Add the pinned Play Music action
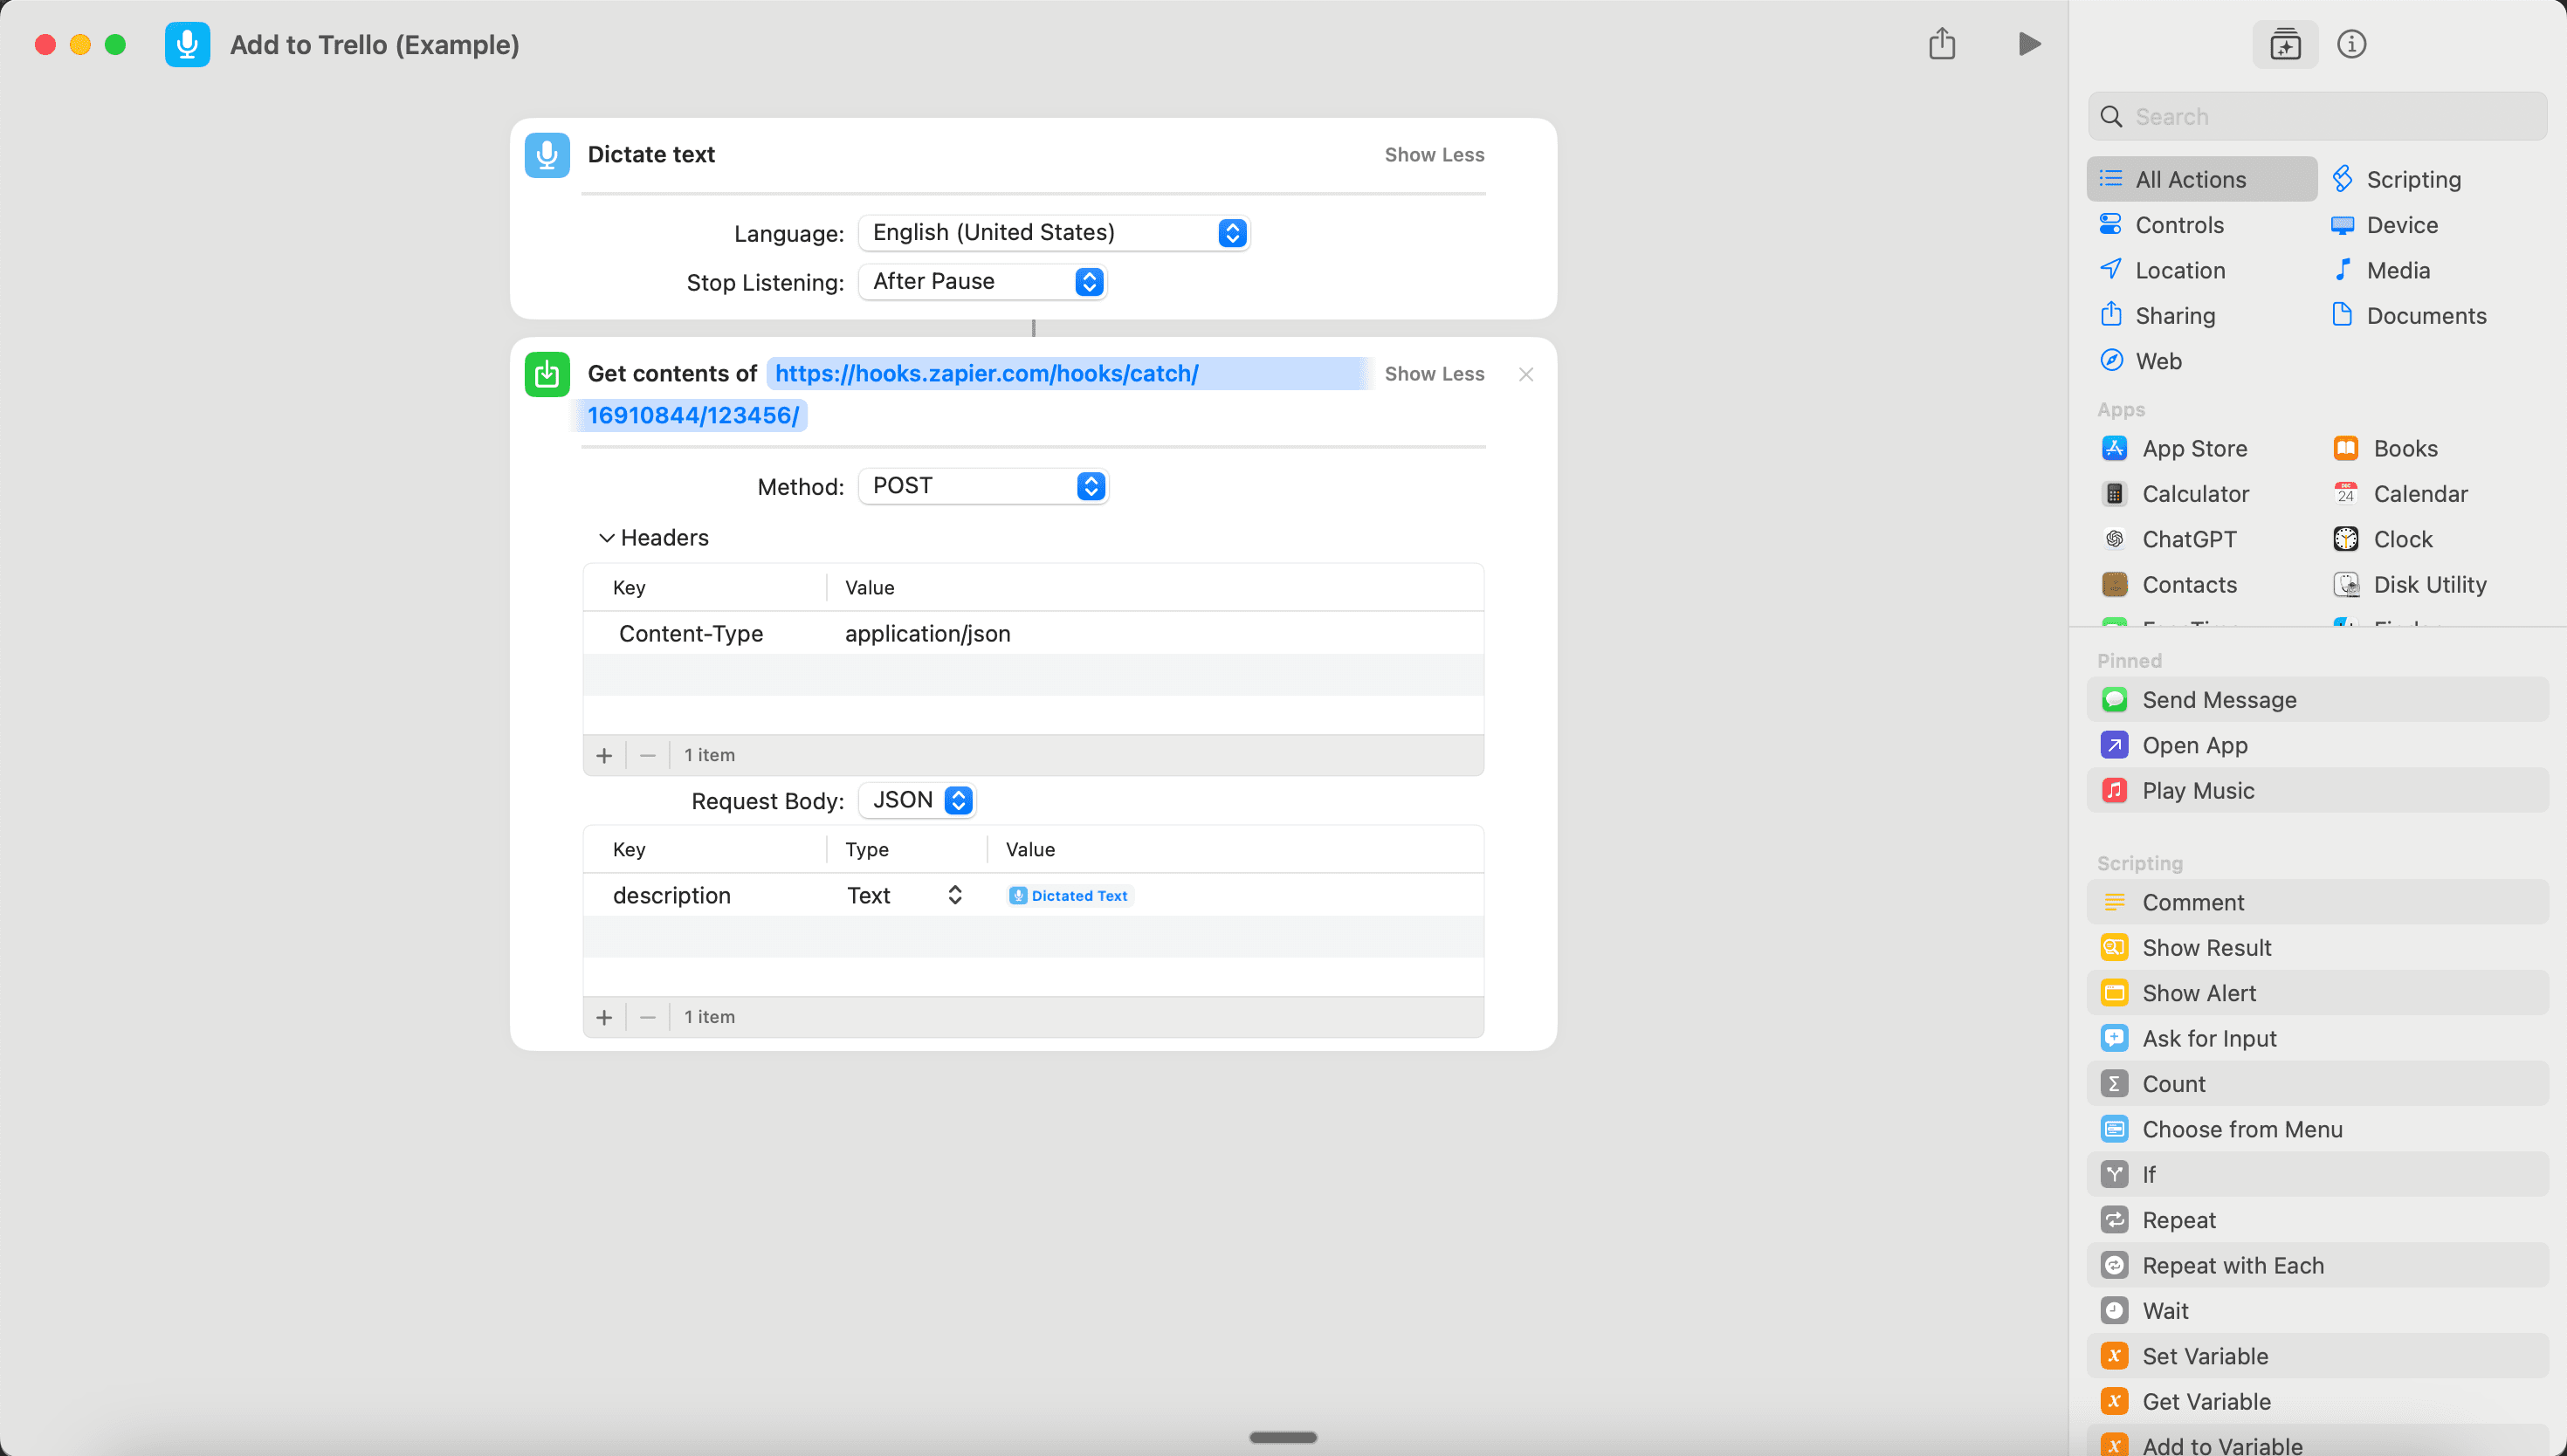Viewport: 2567px width, 1456px height. 2317,790
